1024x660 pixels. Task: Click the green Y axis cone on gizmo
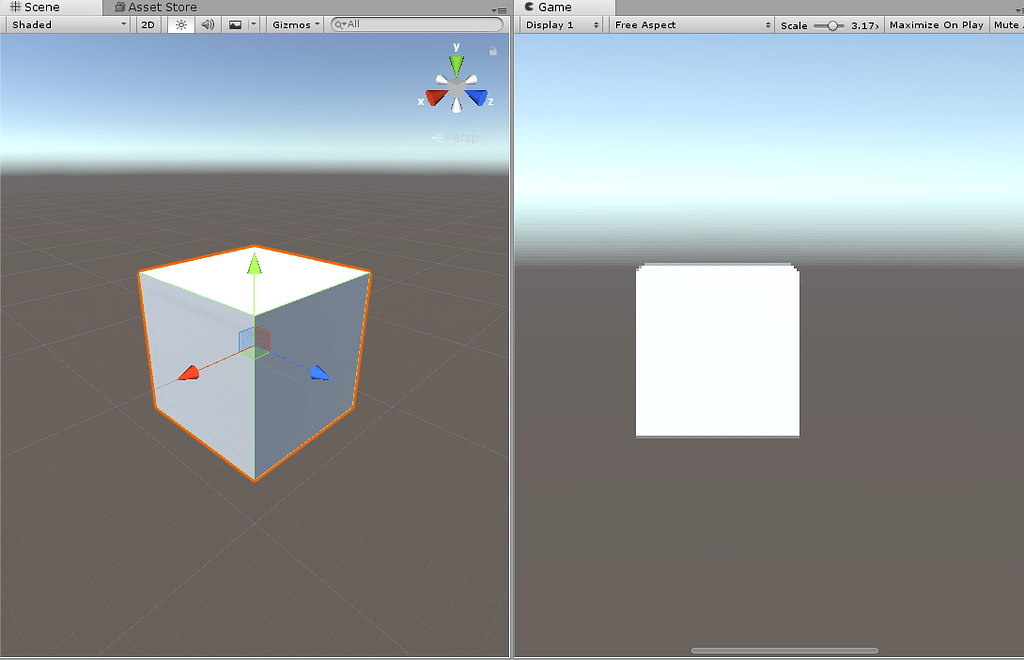[x=457, y=65]
